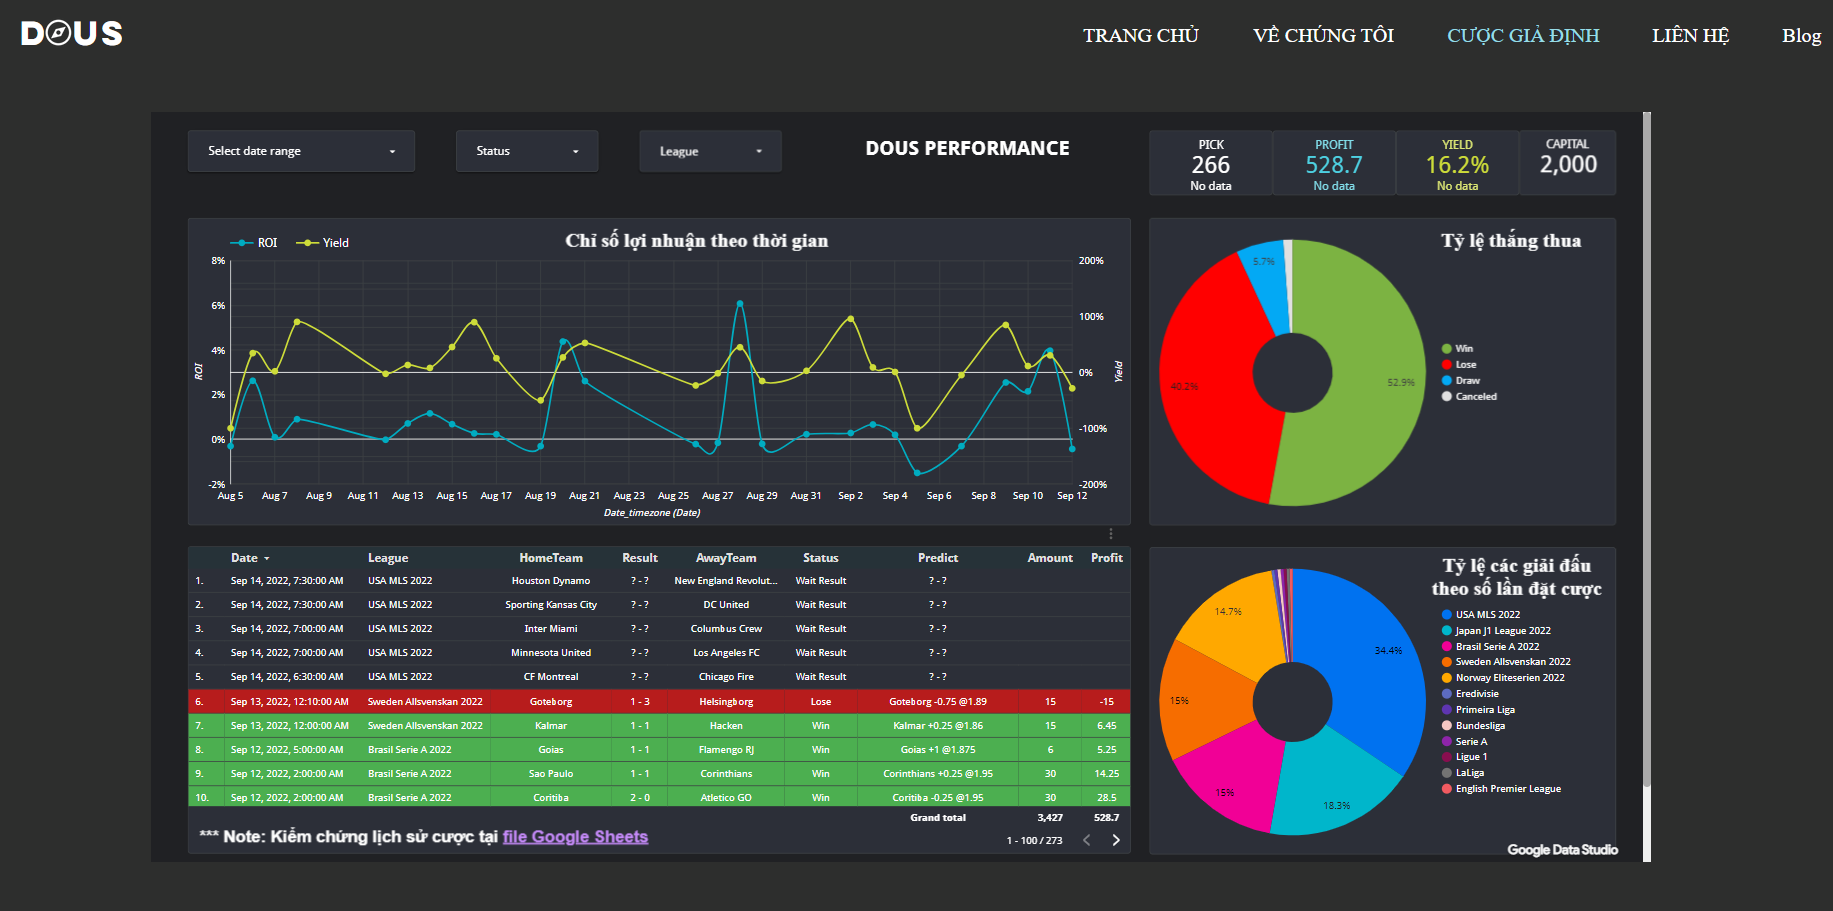
Task: Click the Google Data Studio logo
Action: tap(1562, 850)
